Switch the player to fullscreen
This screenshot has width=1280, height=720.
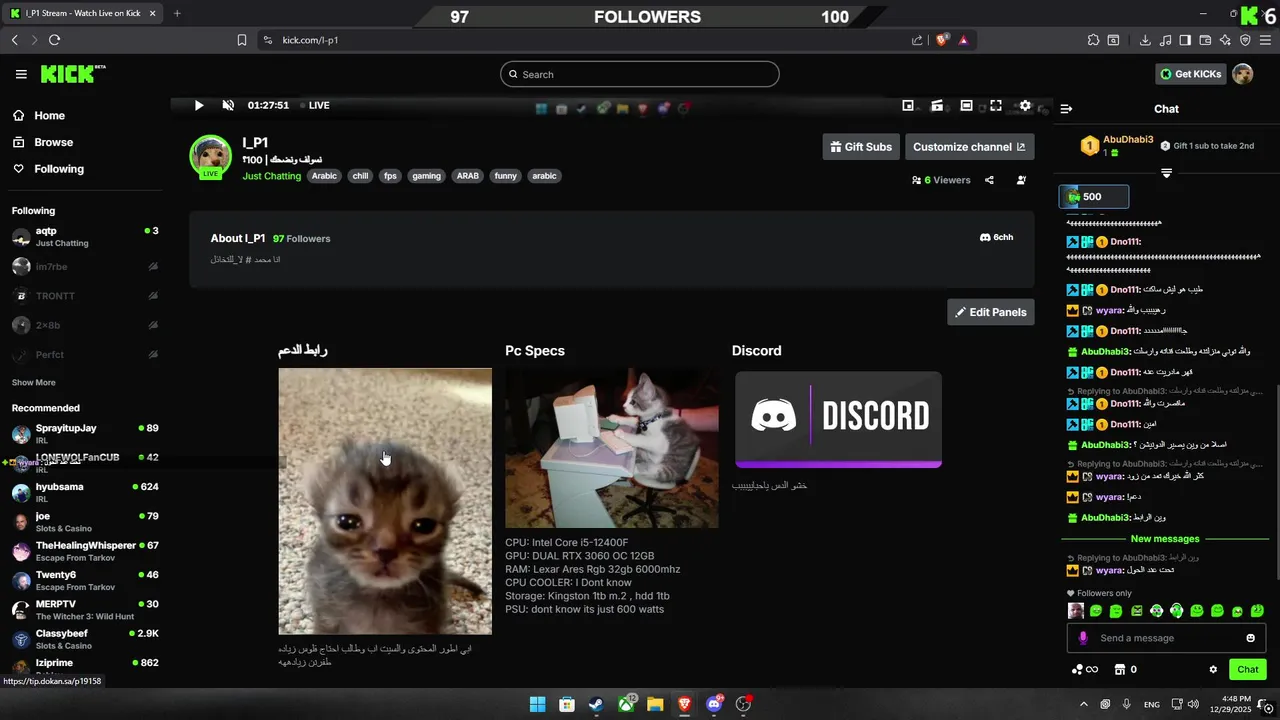coord(996,105)
